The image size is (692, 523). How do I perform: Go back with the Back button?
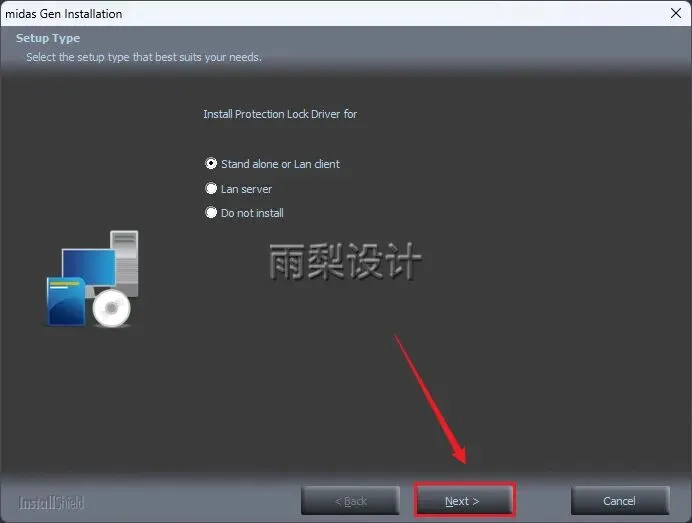tap(350, 500)
